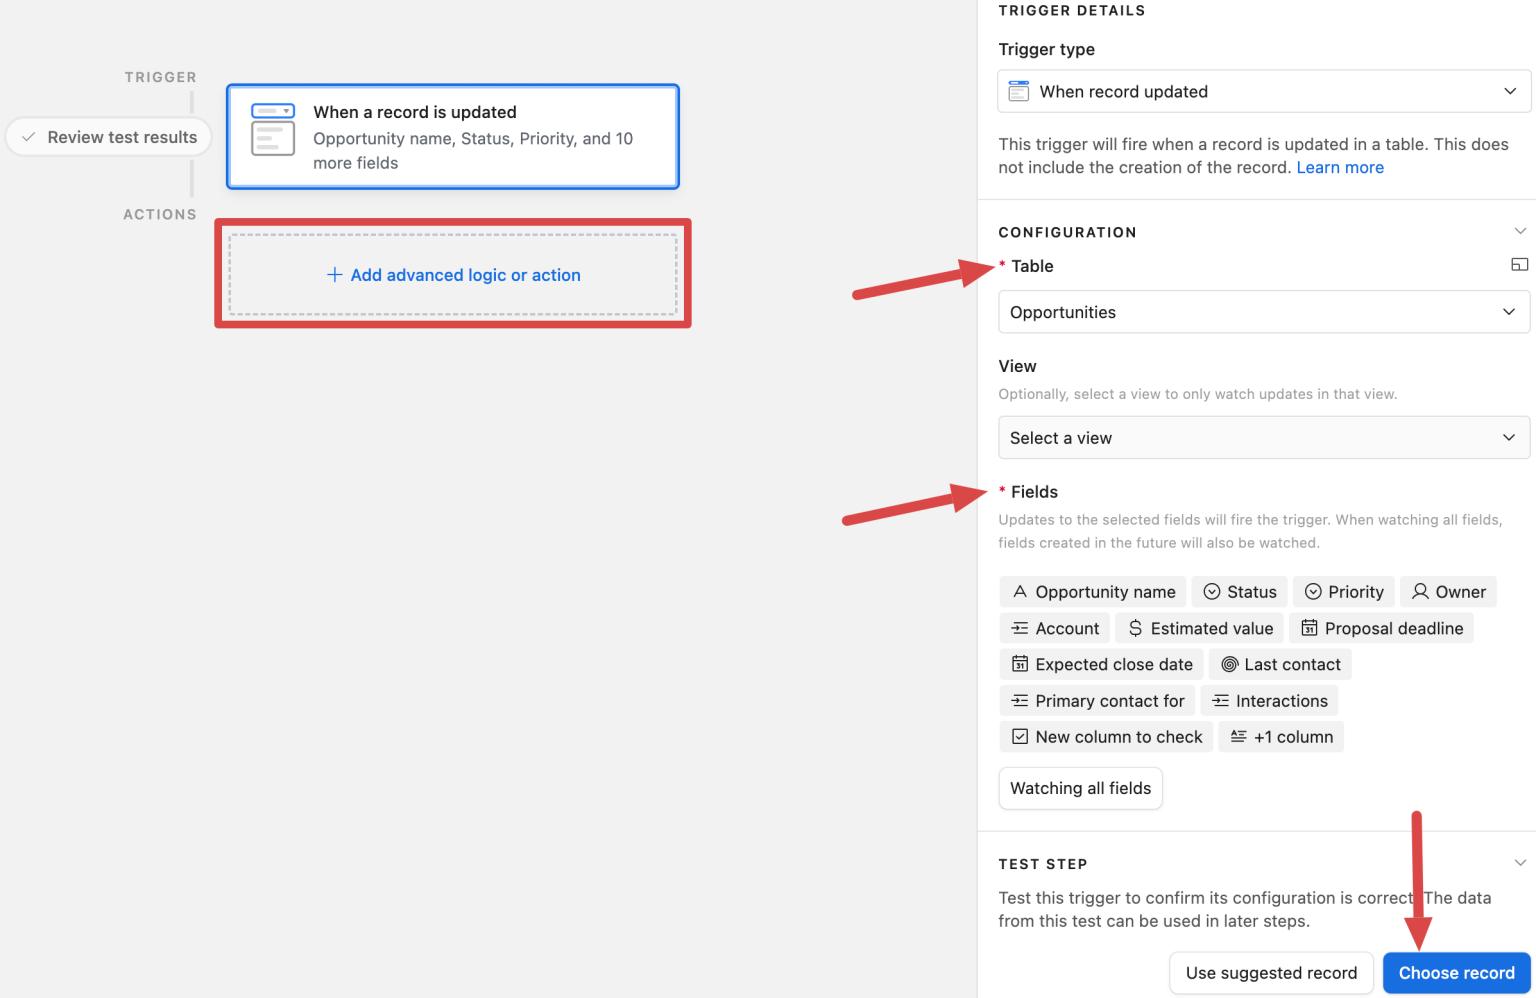Click the checkbox icon on New column to check
Screen dimensions: 1536x998
coord(1019,736)
